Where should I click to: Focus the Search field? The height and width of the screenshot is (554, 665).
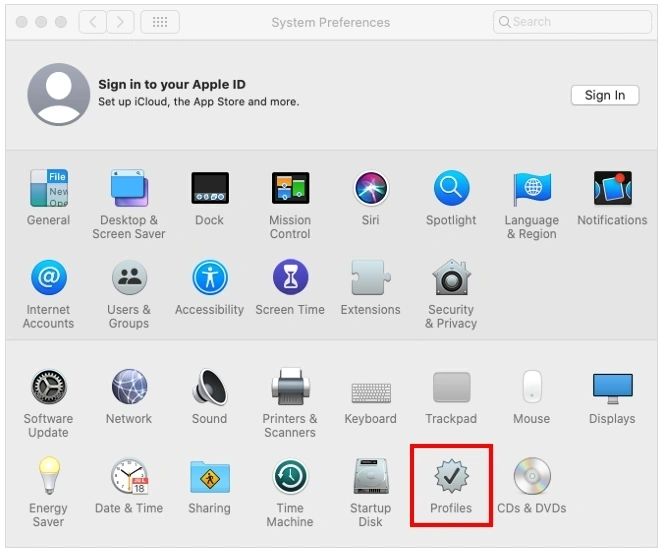pos(572,22)
